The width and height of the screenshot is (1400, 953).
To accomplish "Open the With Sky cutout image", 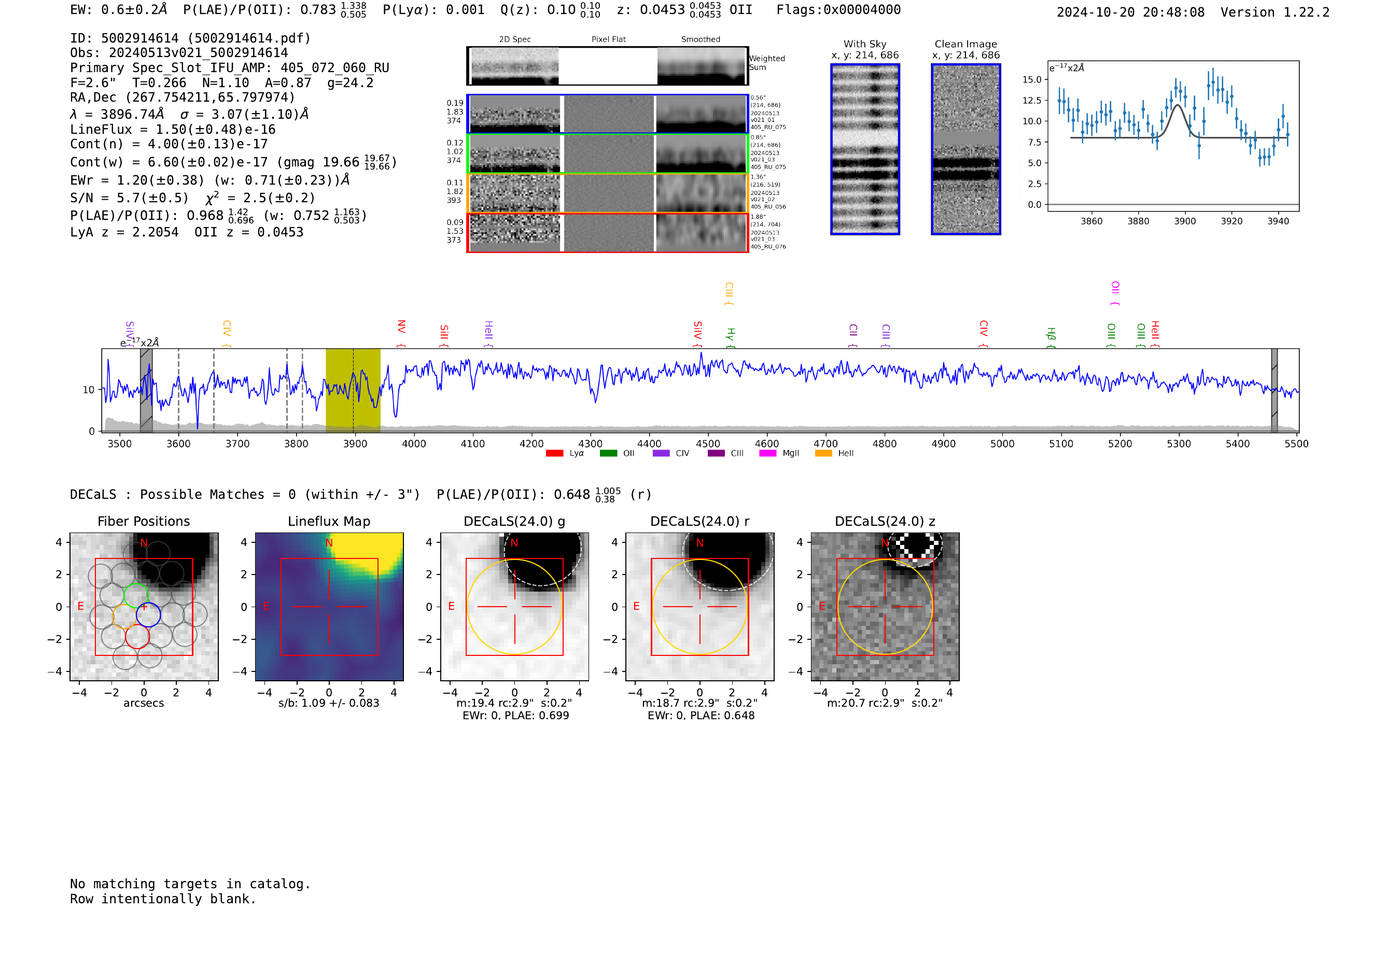I will pyautogui.click(x=865, y=149).
